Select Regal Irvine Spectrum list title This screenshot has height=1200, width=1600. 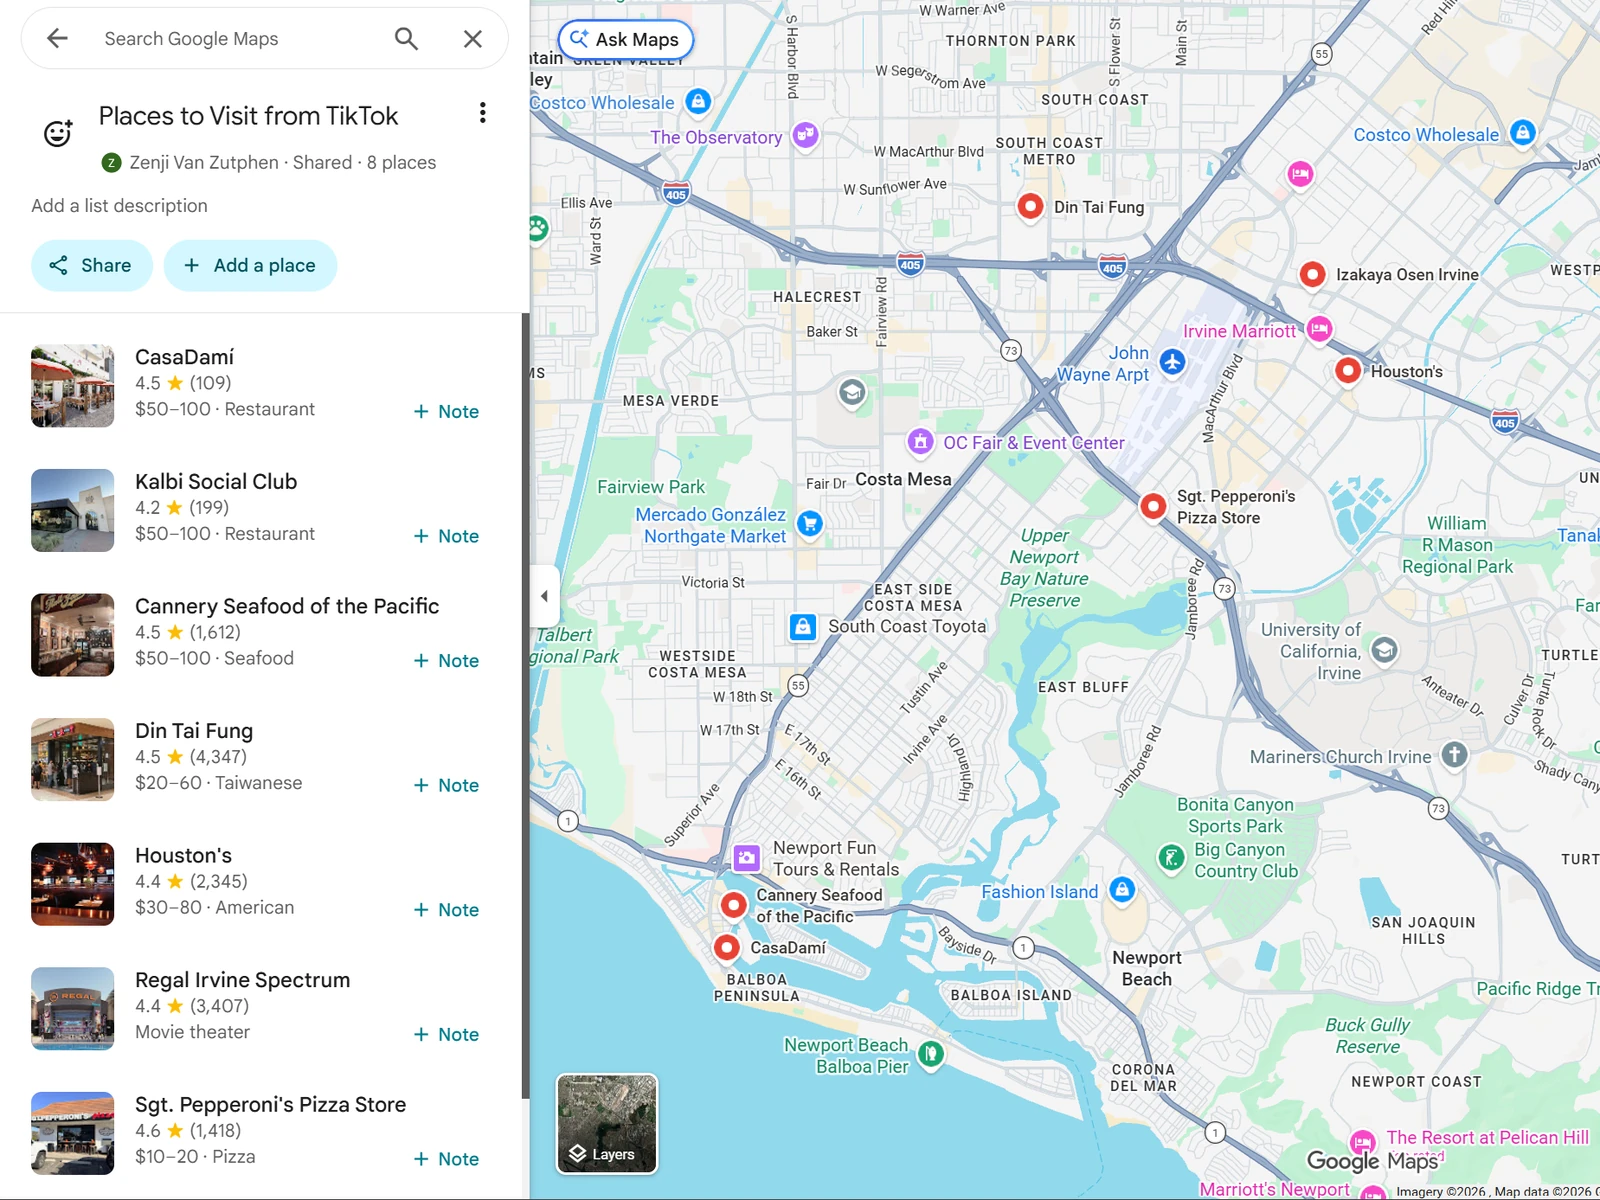(243, 980)
